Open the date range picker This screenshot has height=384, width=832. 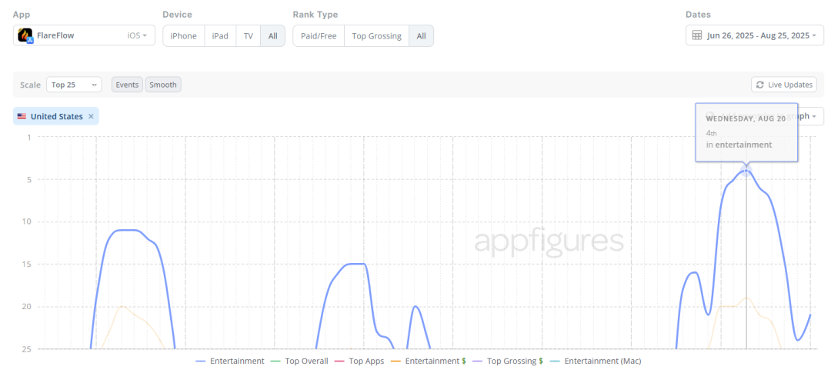pos(754,36)
